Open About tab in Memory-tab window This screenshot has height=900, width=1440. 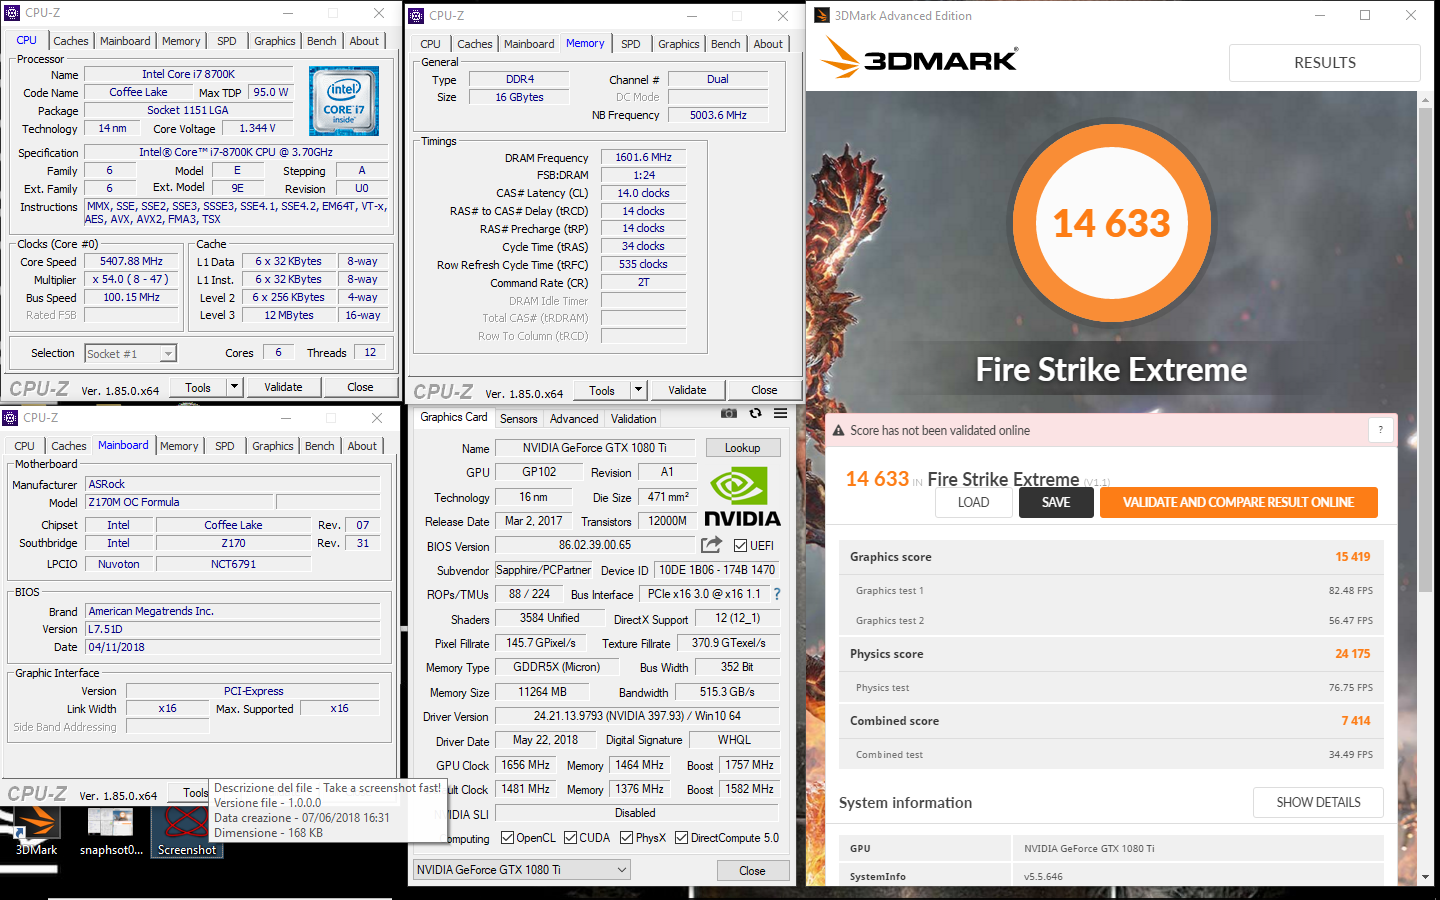pos(768,44)
